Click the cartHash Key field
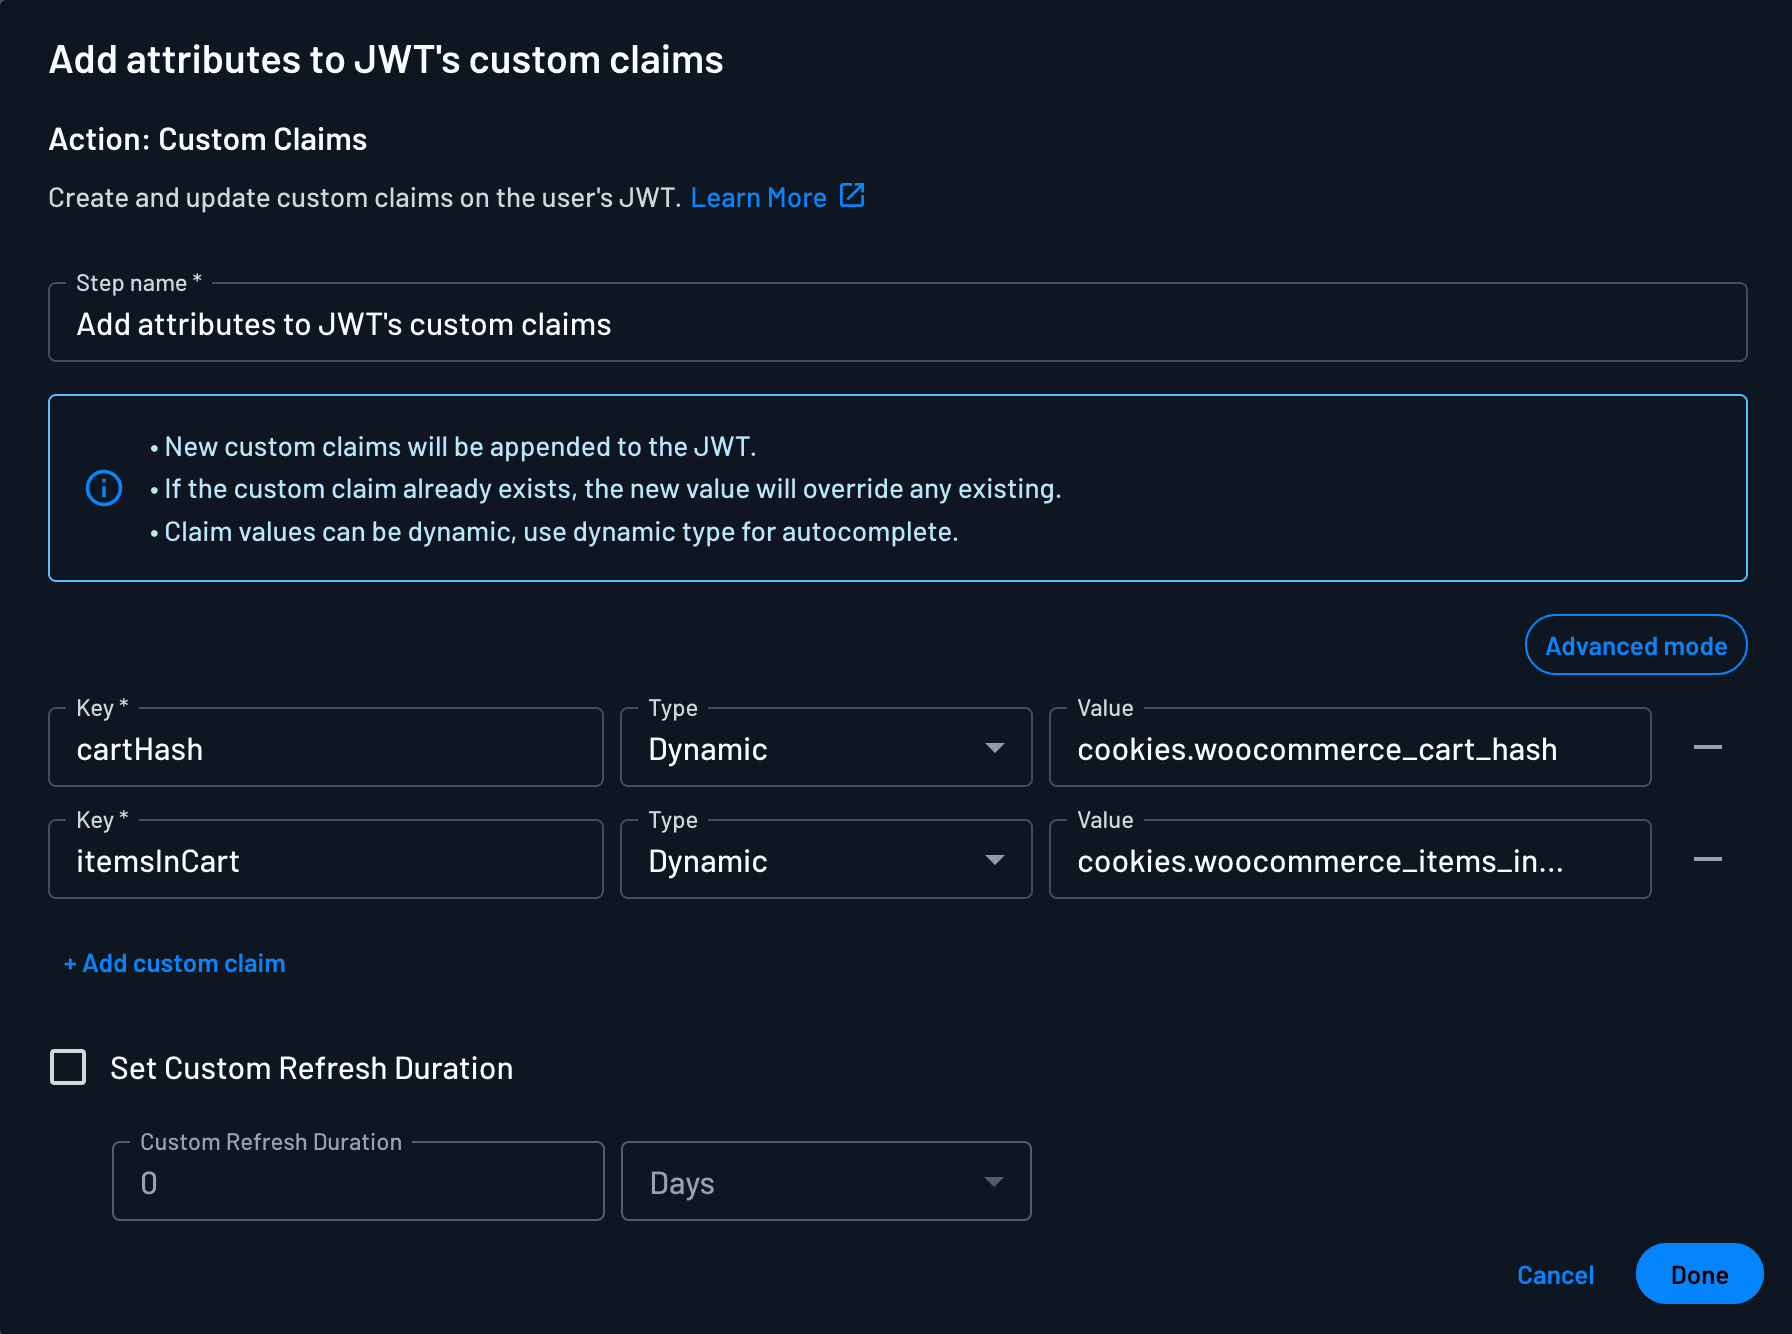Screen dimensions: 1792x1334 coord(325,747)
